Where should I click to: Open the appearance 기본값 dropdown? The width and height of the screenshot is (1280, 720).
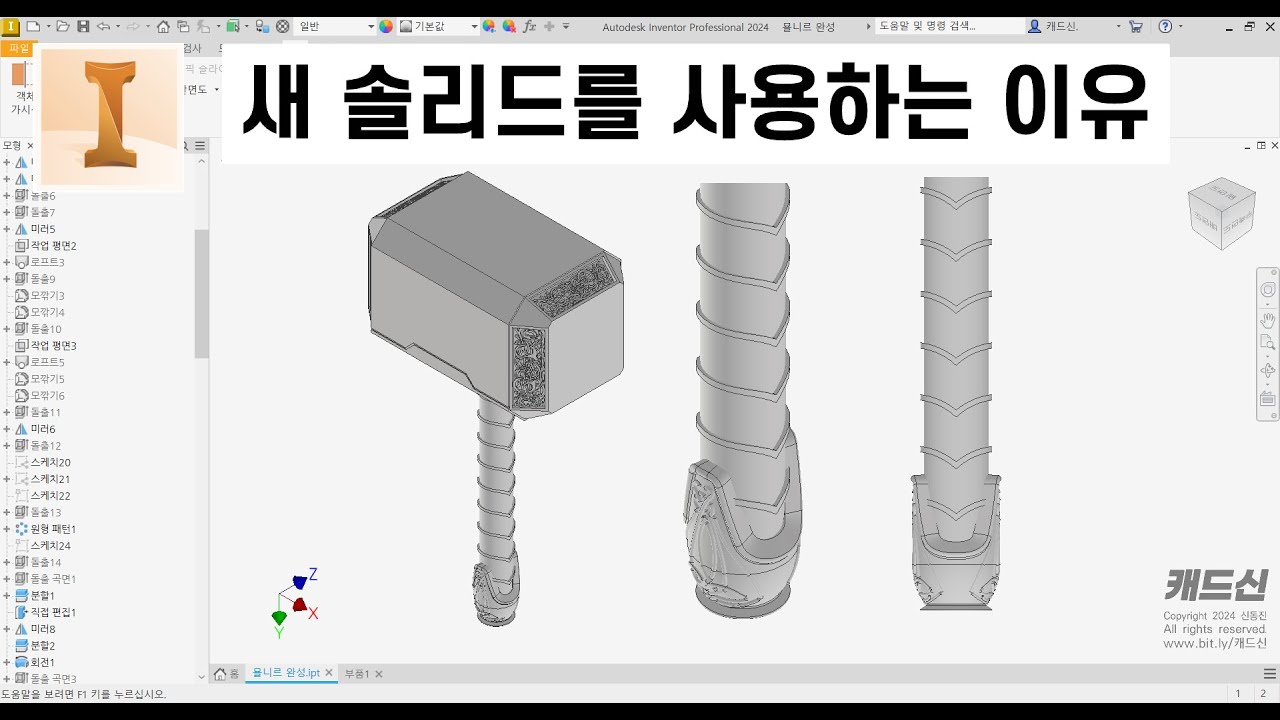click(x=439, y=27)
